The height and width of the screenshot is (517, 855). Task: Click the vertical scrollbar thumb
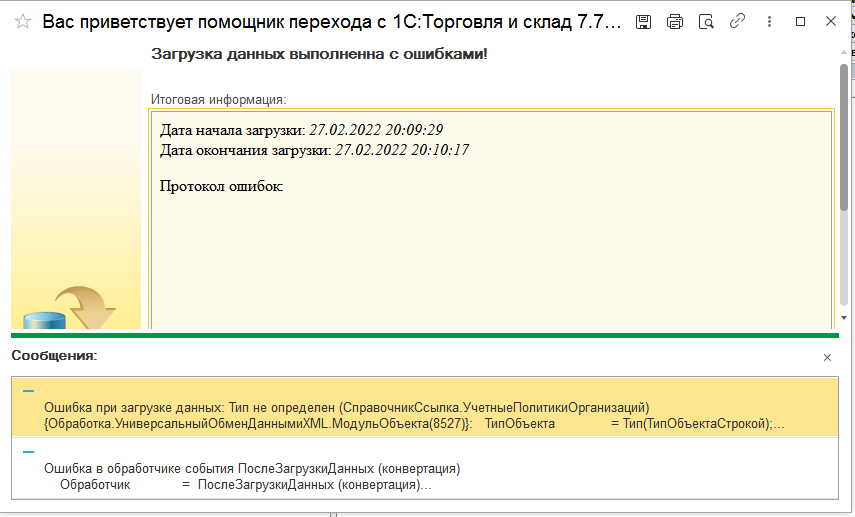click(x=844, y=137)
